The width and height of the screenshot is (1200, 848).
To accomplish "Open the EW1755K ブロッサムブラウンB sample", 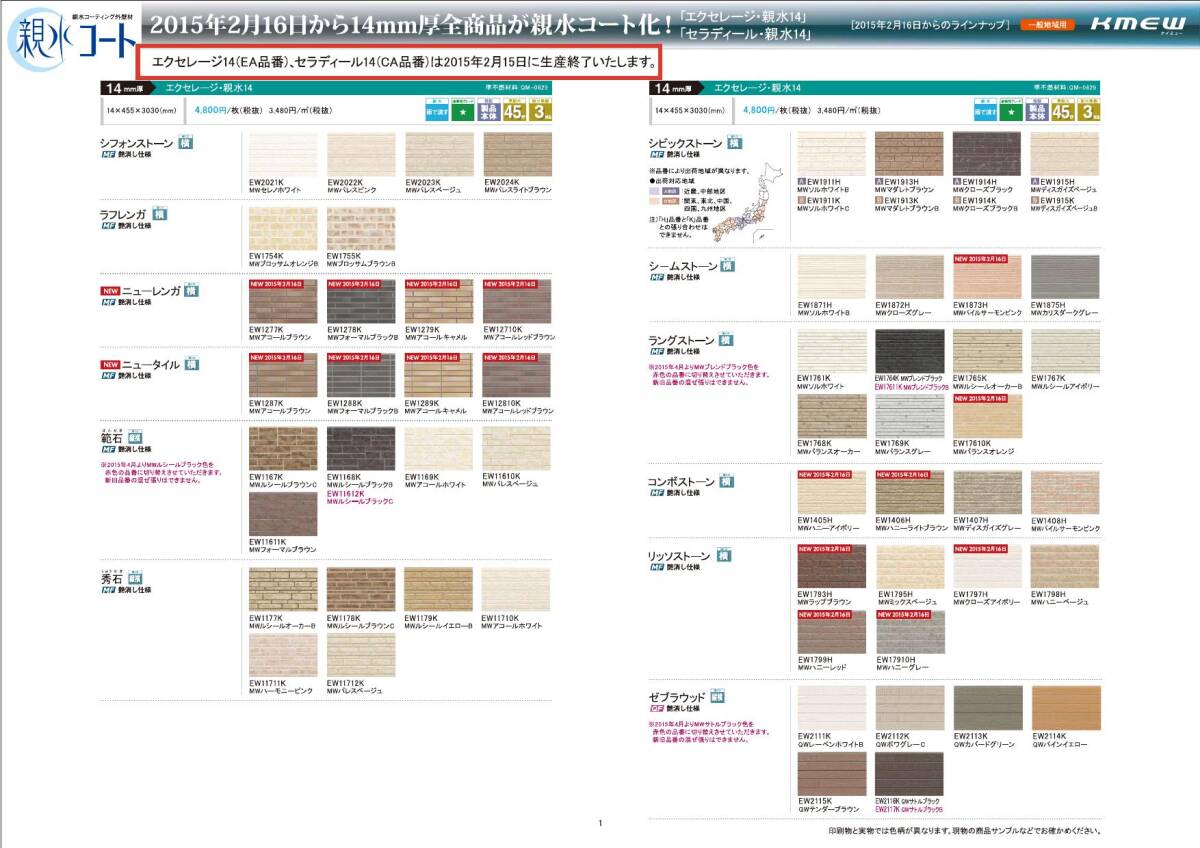I will point(361,229).
